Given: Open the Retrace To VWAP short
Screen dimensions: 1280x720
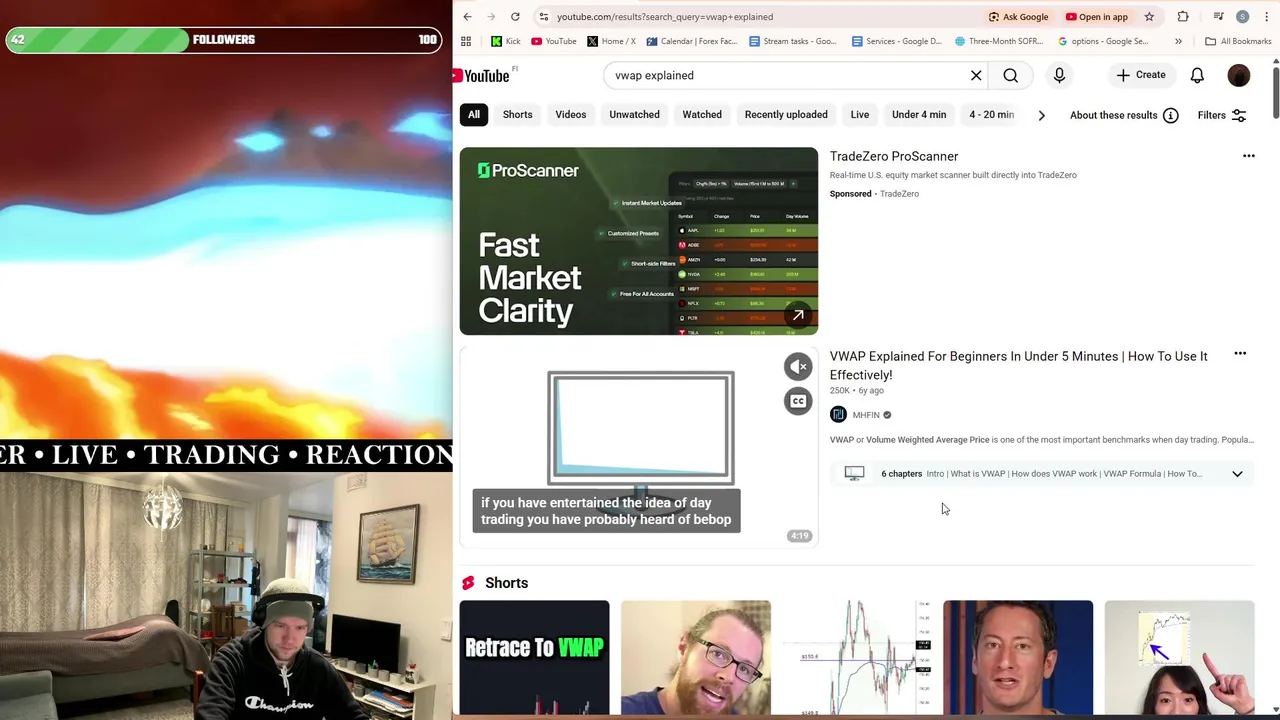Looking at the screenshot, I should pos(535,658).
